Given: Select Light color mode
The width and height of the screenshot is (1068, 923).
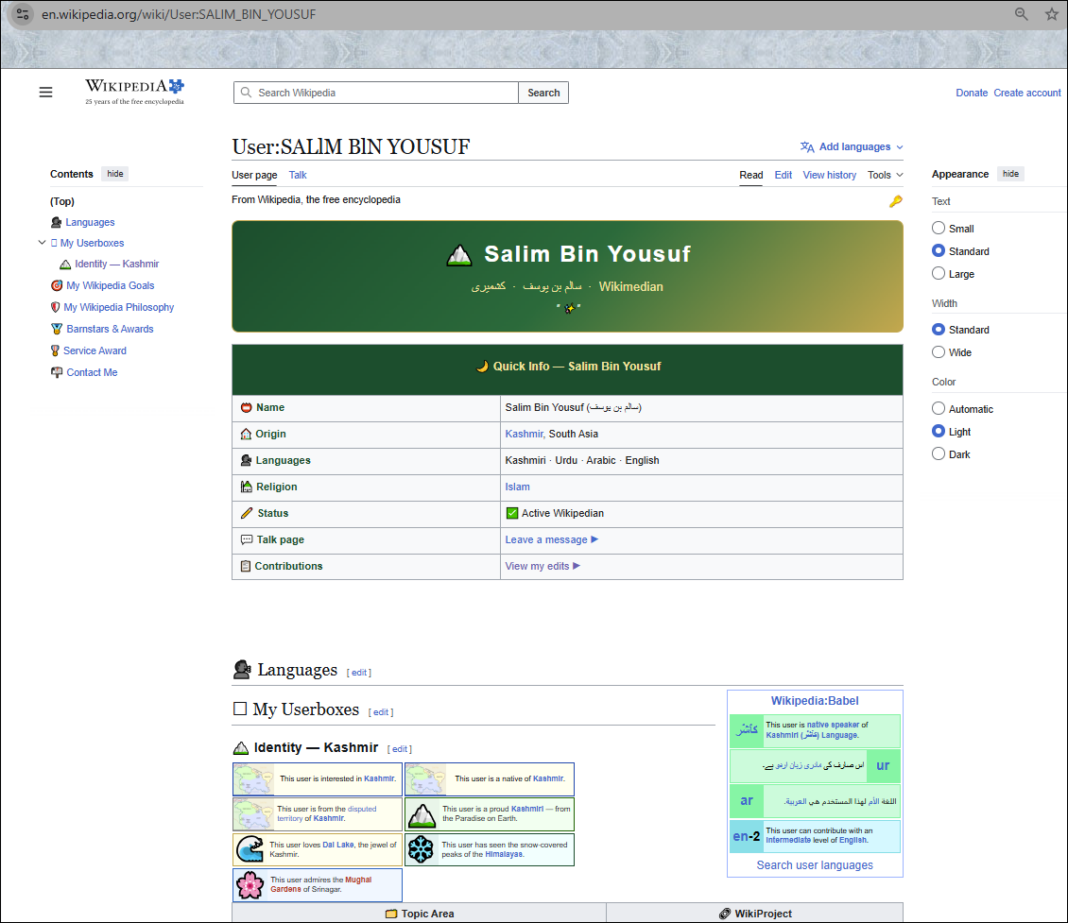Looking at the screenshot, I should click(939, 431).
